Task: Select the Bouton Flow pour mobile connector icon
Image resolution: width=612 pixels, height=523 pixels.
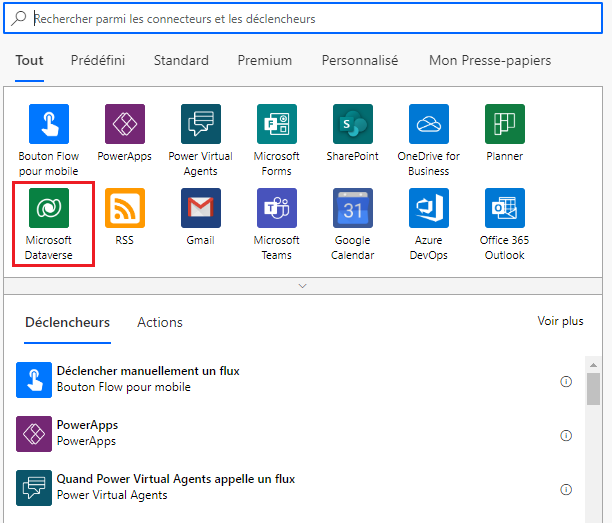Action: pyautogui.click(x=49, y=124)
